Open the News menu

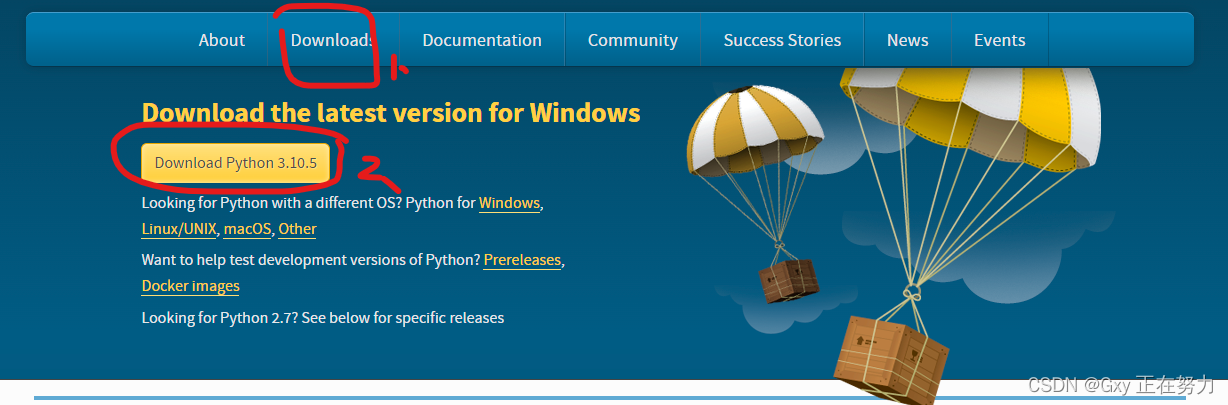[908, 40]
